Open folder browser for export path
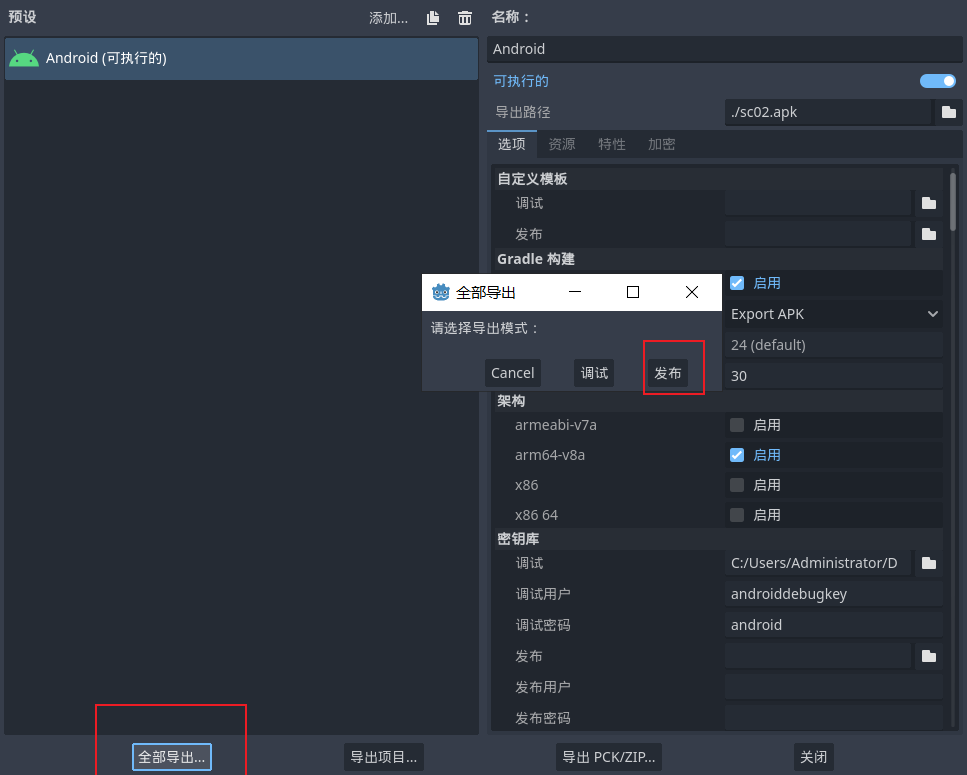The width and height of the screenshot is (967, 775). (x=948, y=112)
